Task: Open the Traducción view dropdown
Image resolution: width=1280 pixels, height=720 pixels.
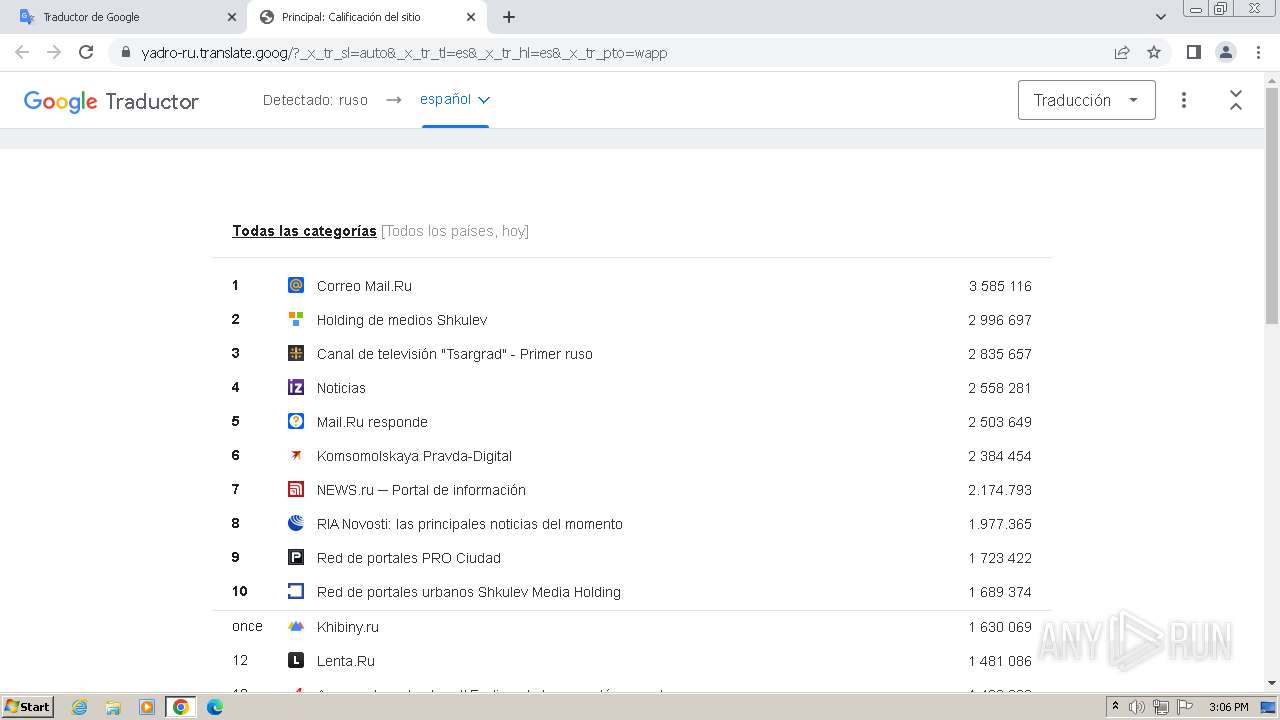Action: 1087,100
